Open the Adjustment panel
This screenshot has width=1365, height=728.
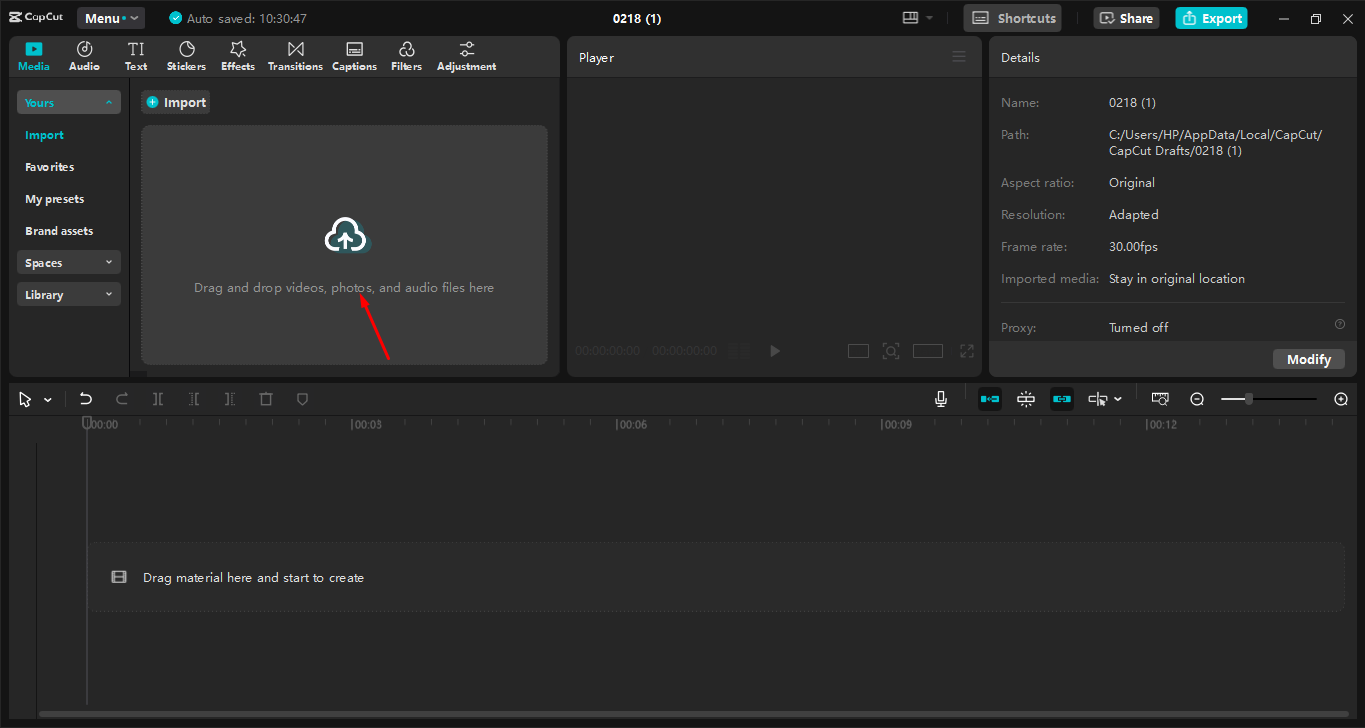[466, 55]
